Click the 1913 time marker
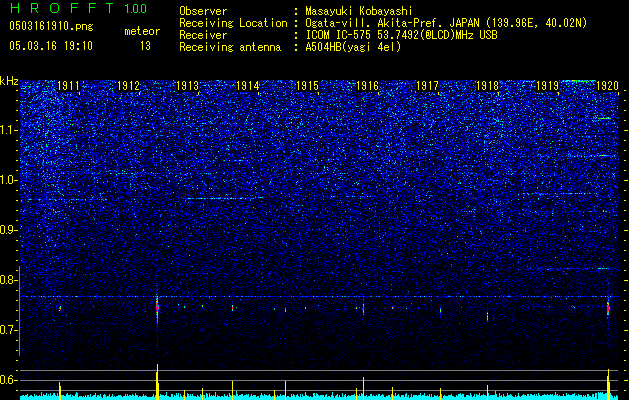This screenshot has height=400, width=629. pyautogui.click(x=188, y=86)
